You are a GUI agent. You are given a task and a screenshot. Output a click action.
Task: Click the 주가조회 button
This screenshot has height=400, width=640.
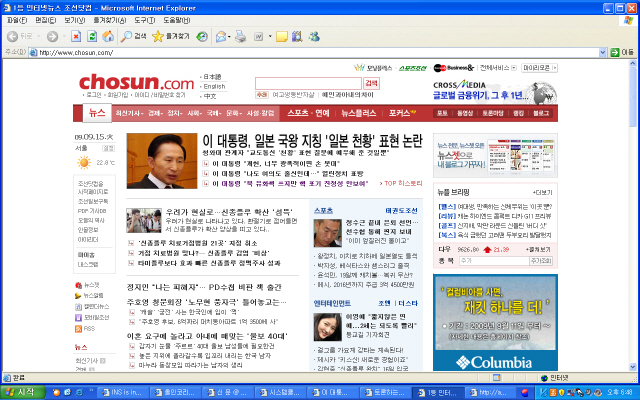[x=541, y=260]
